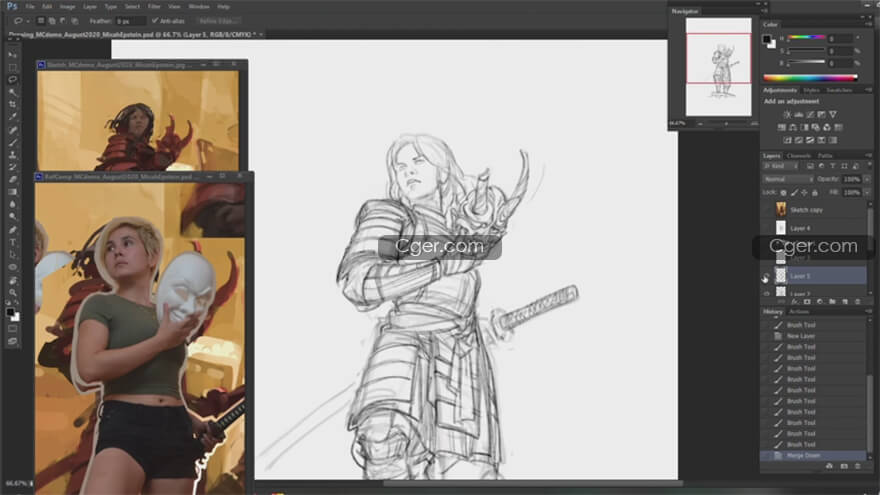This screenshot has height=495, width=880.
Task: Select the Spot Healing Brush tool
Action: [12, 130]
